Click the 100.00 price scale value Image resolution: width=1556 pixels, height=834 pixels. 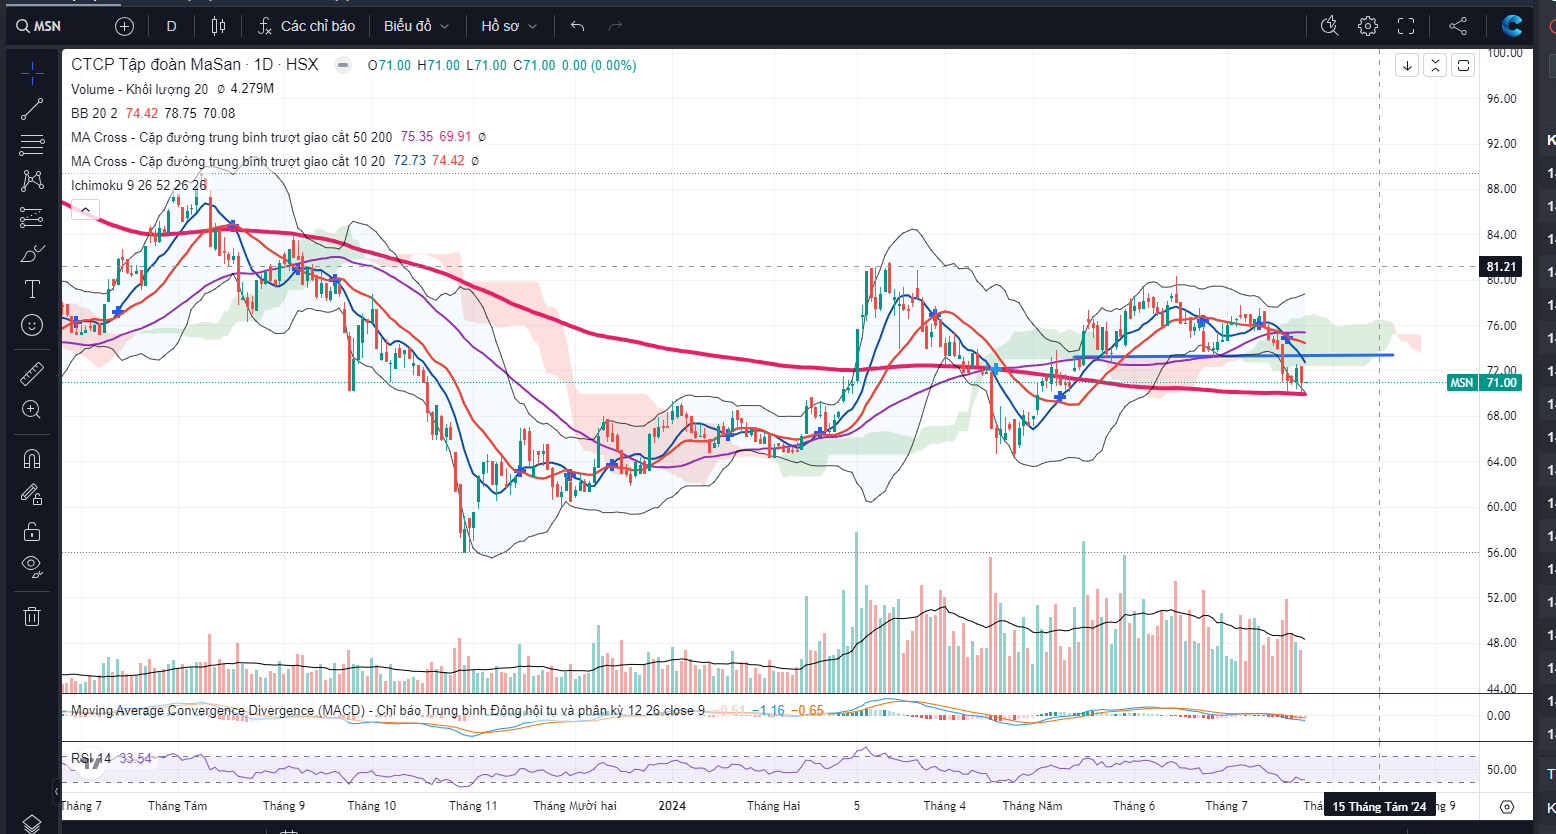coord(1504,53)
